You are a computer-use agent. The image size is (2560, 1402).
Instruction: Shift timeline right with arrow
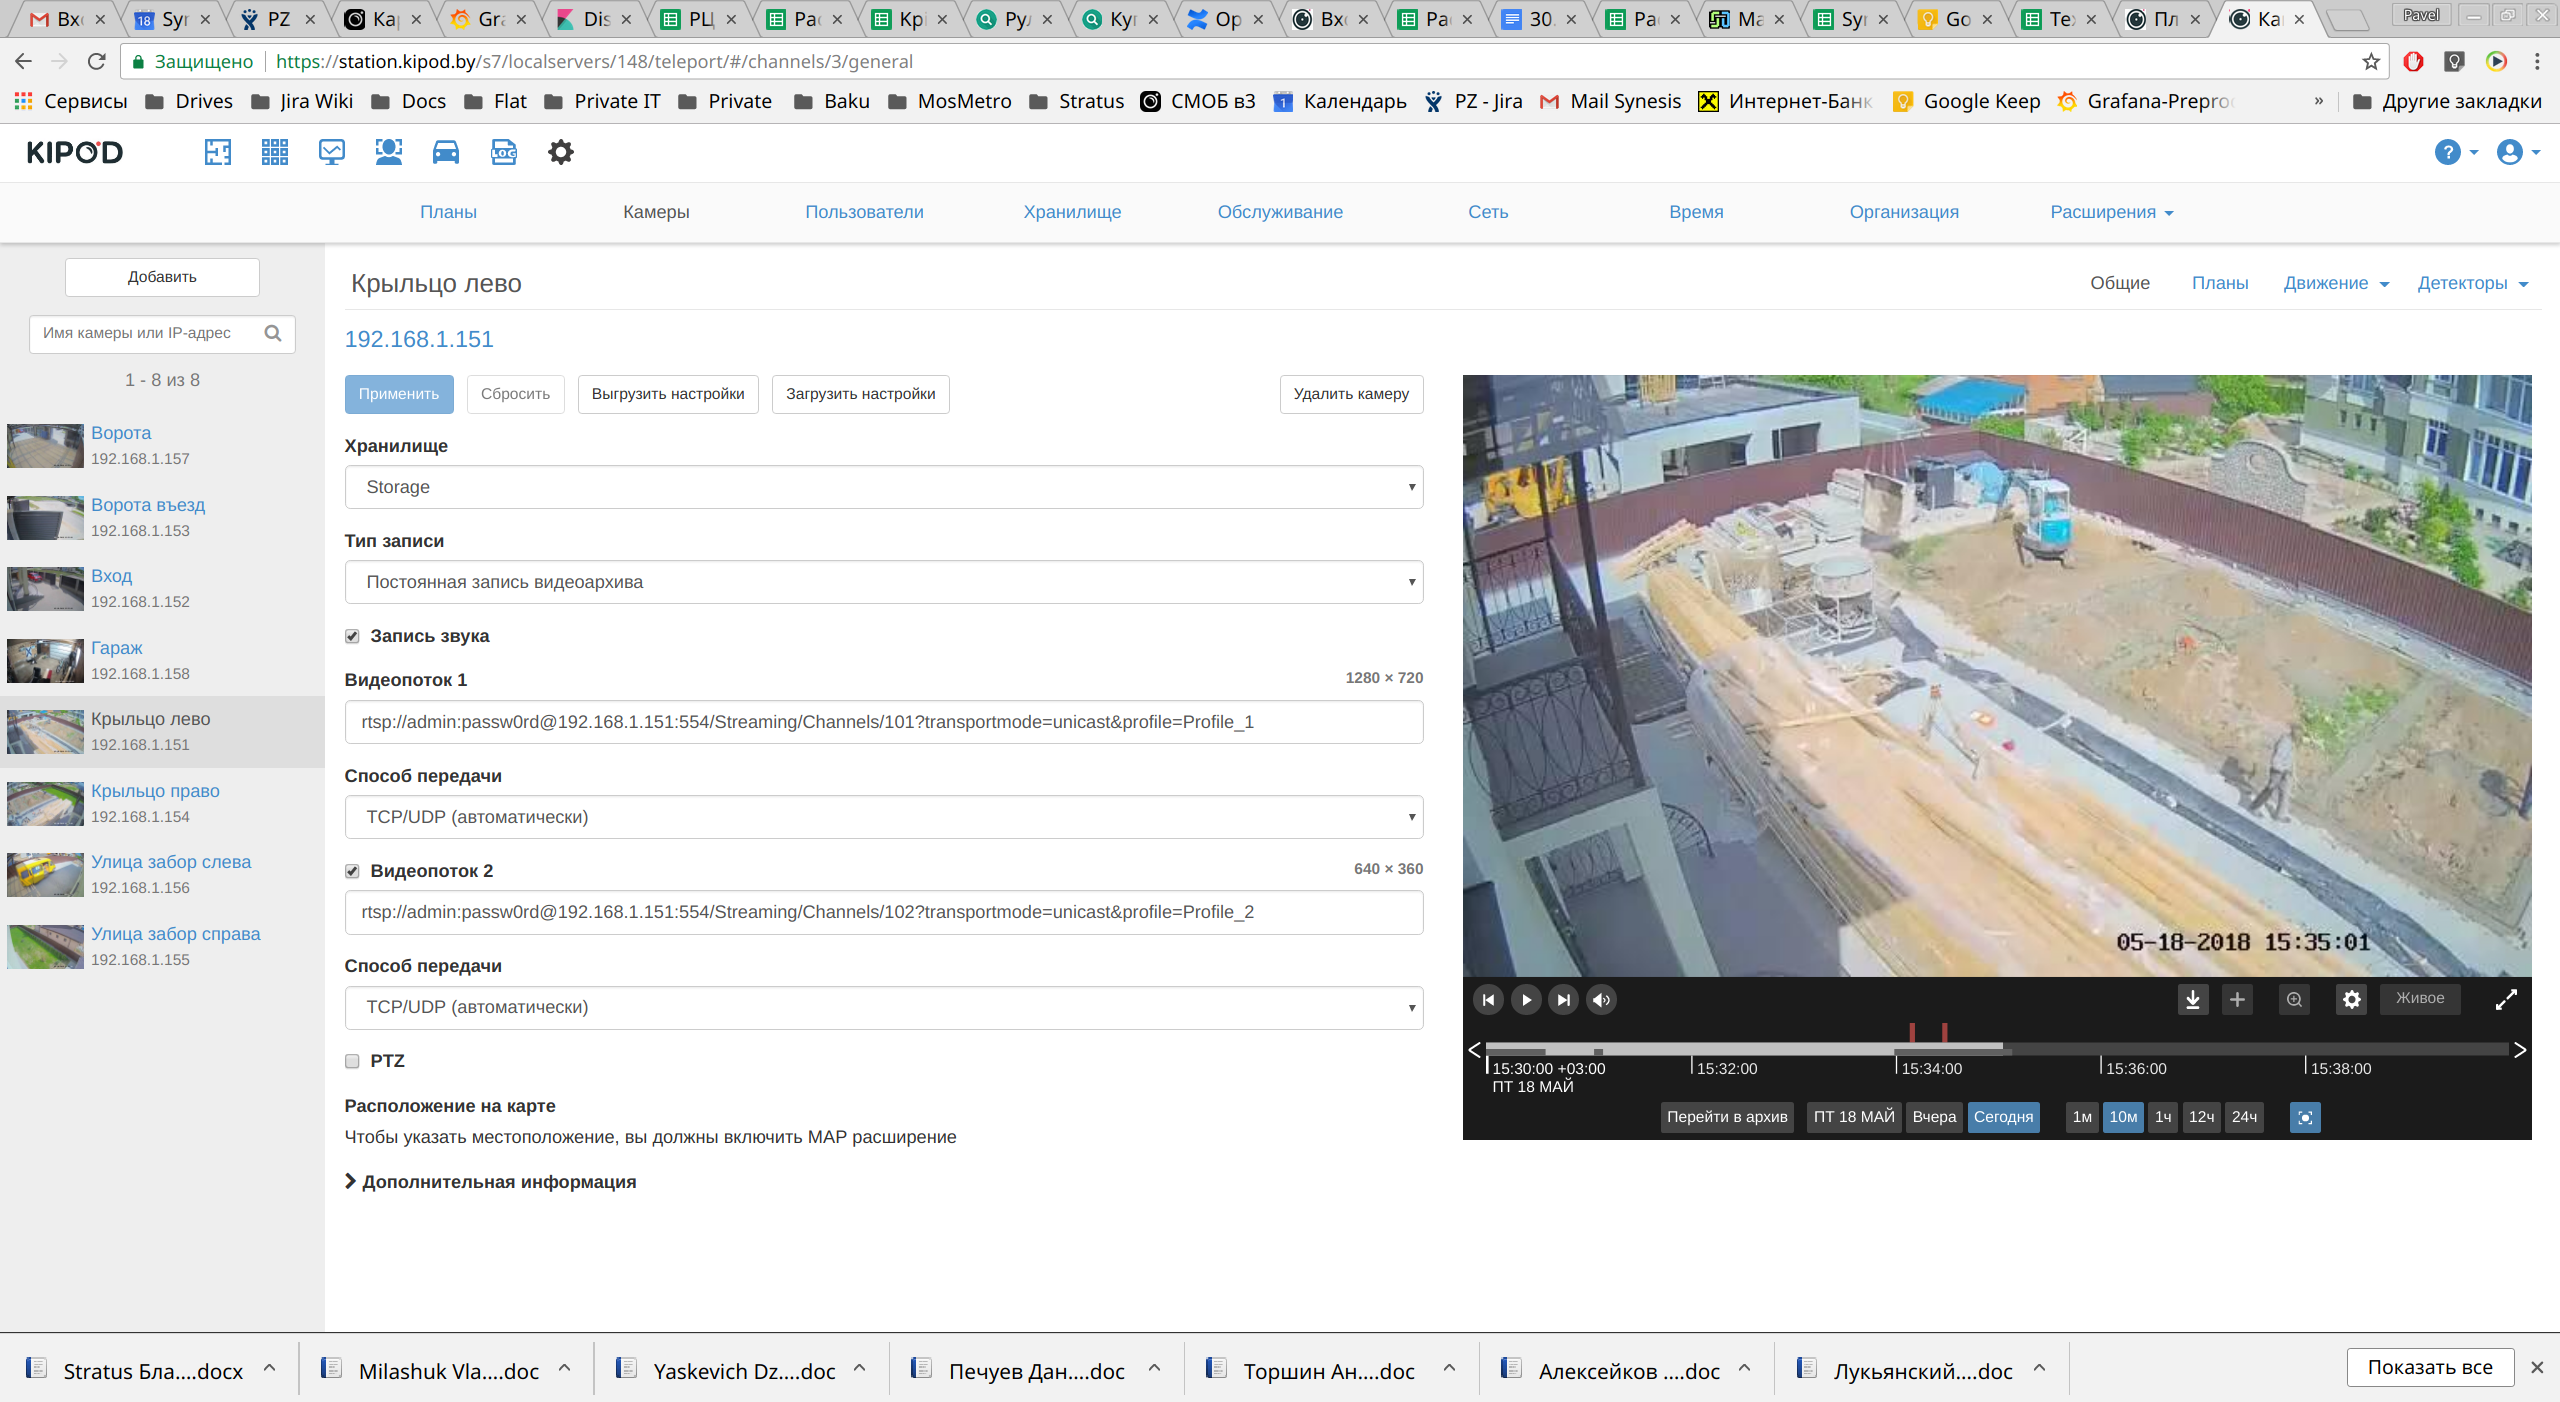click(2520, 1049)
